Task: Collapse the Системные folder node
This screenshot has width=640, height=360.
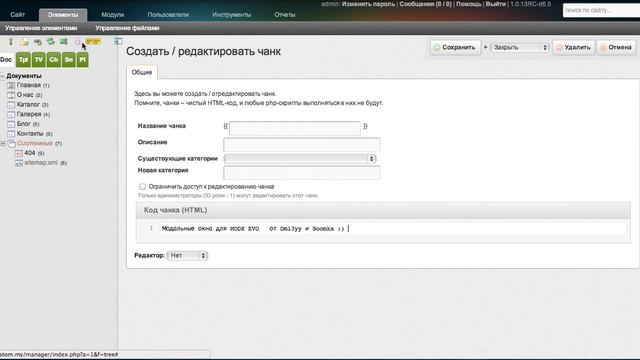Action: tap(3, 144)
